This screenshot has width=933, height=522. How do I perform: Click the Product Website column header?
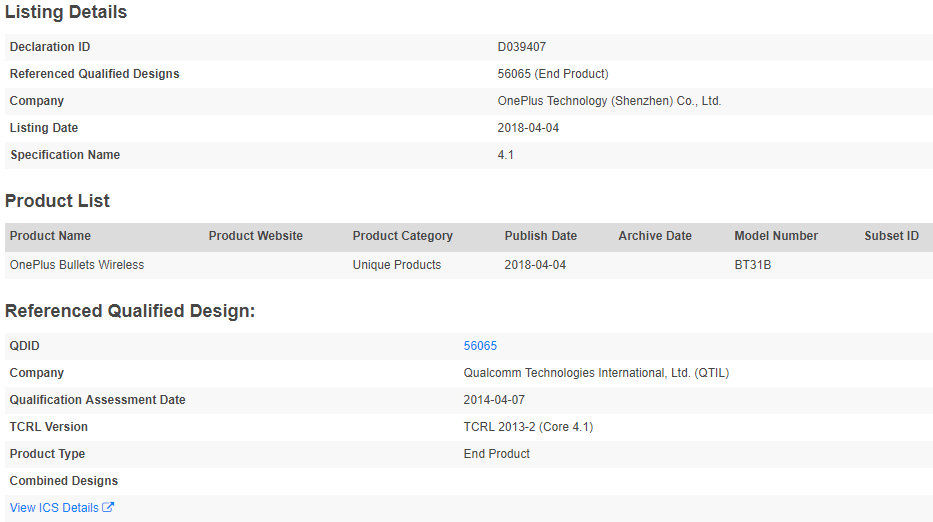(255, 236)
